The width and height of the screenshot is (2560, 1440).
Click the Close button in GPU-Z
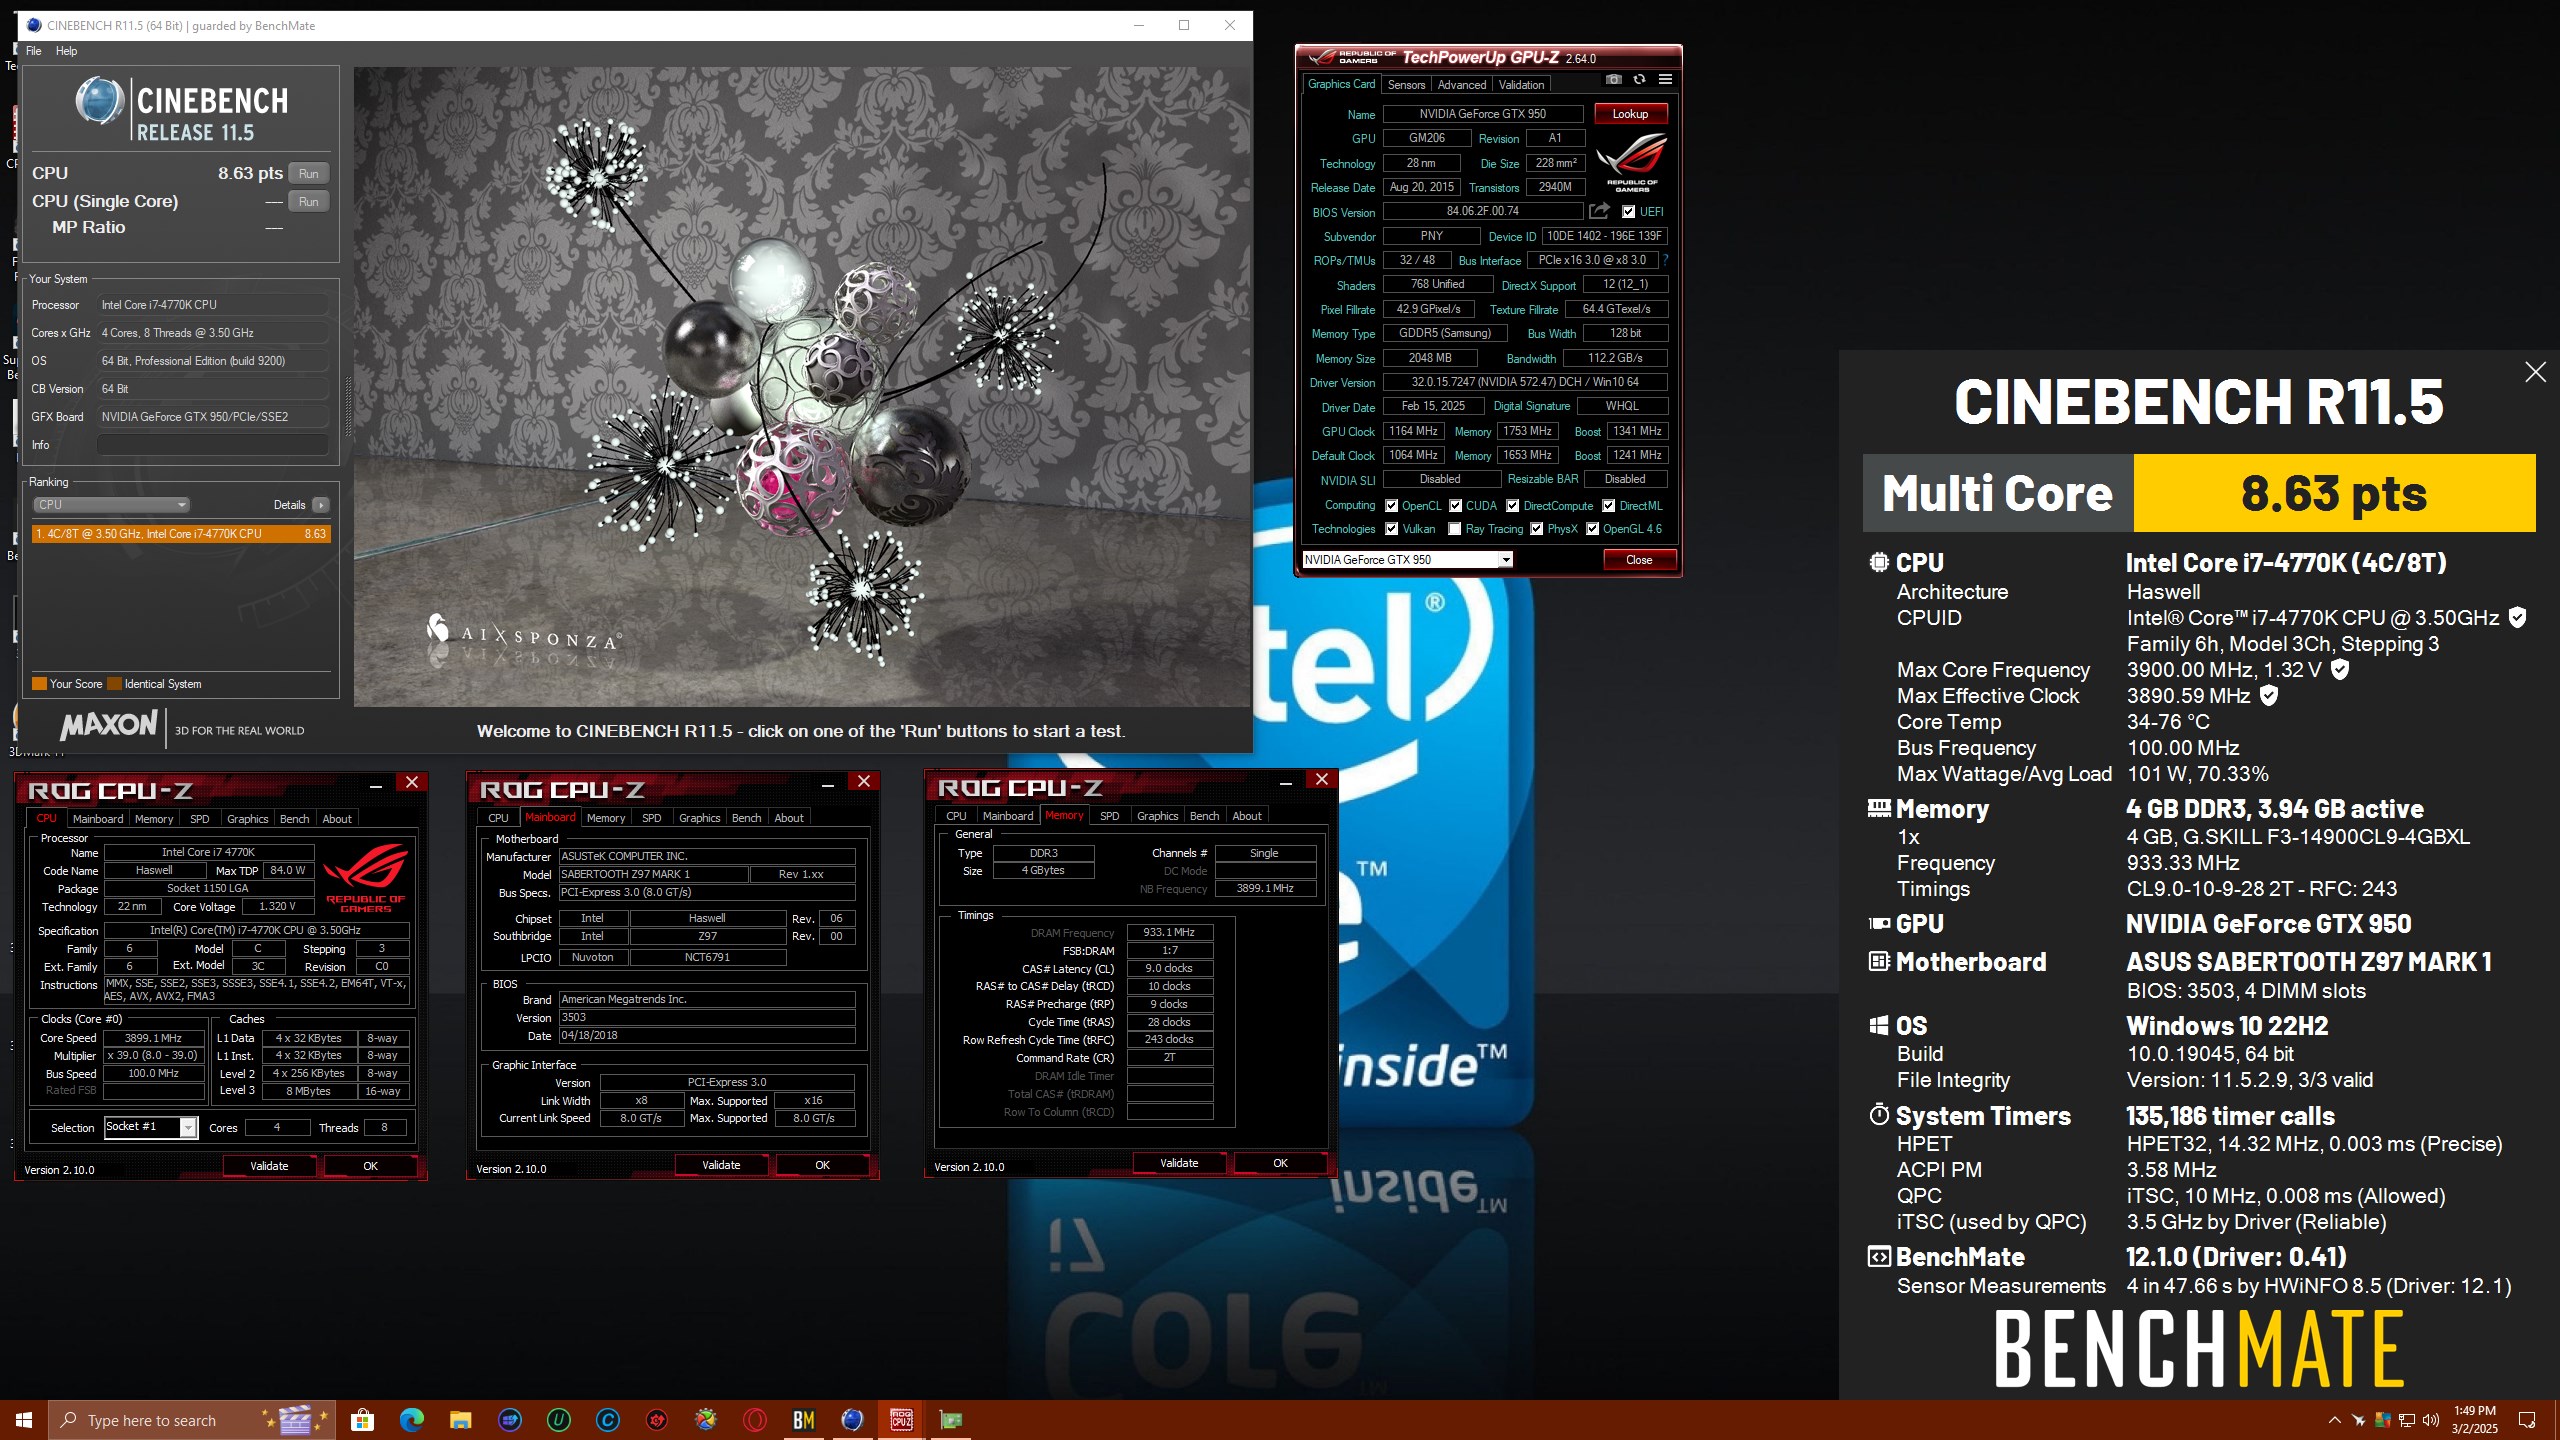pos(1639,560)
